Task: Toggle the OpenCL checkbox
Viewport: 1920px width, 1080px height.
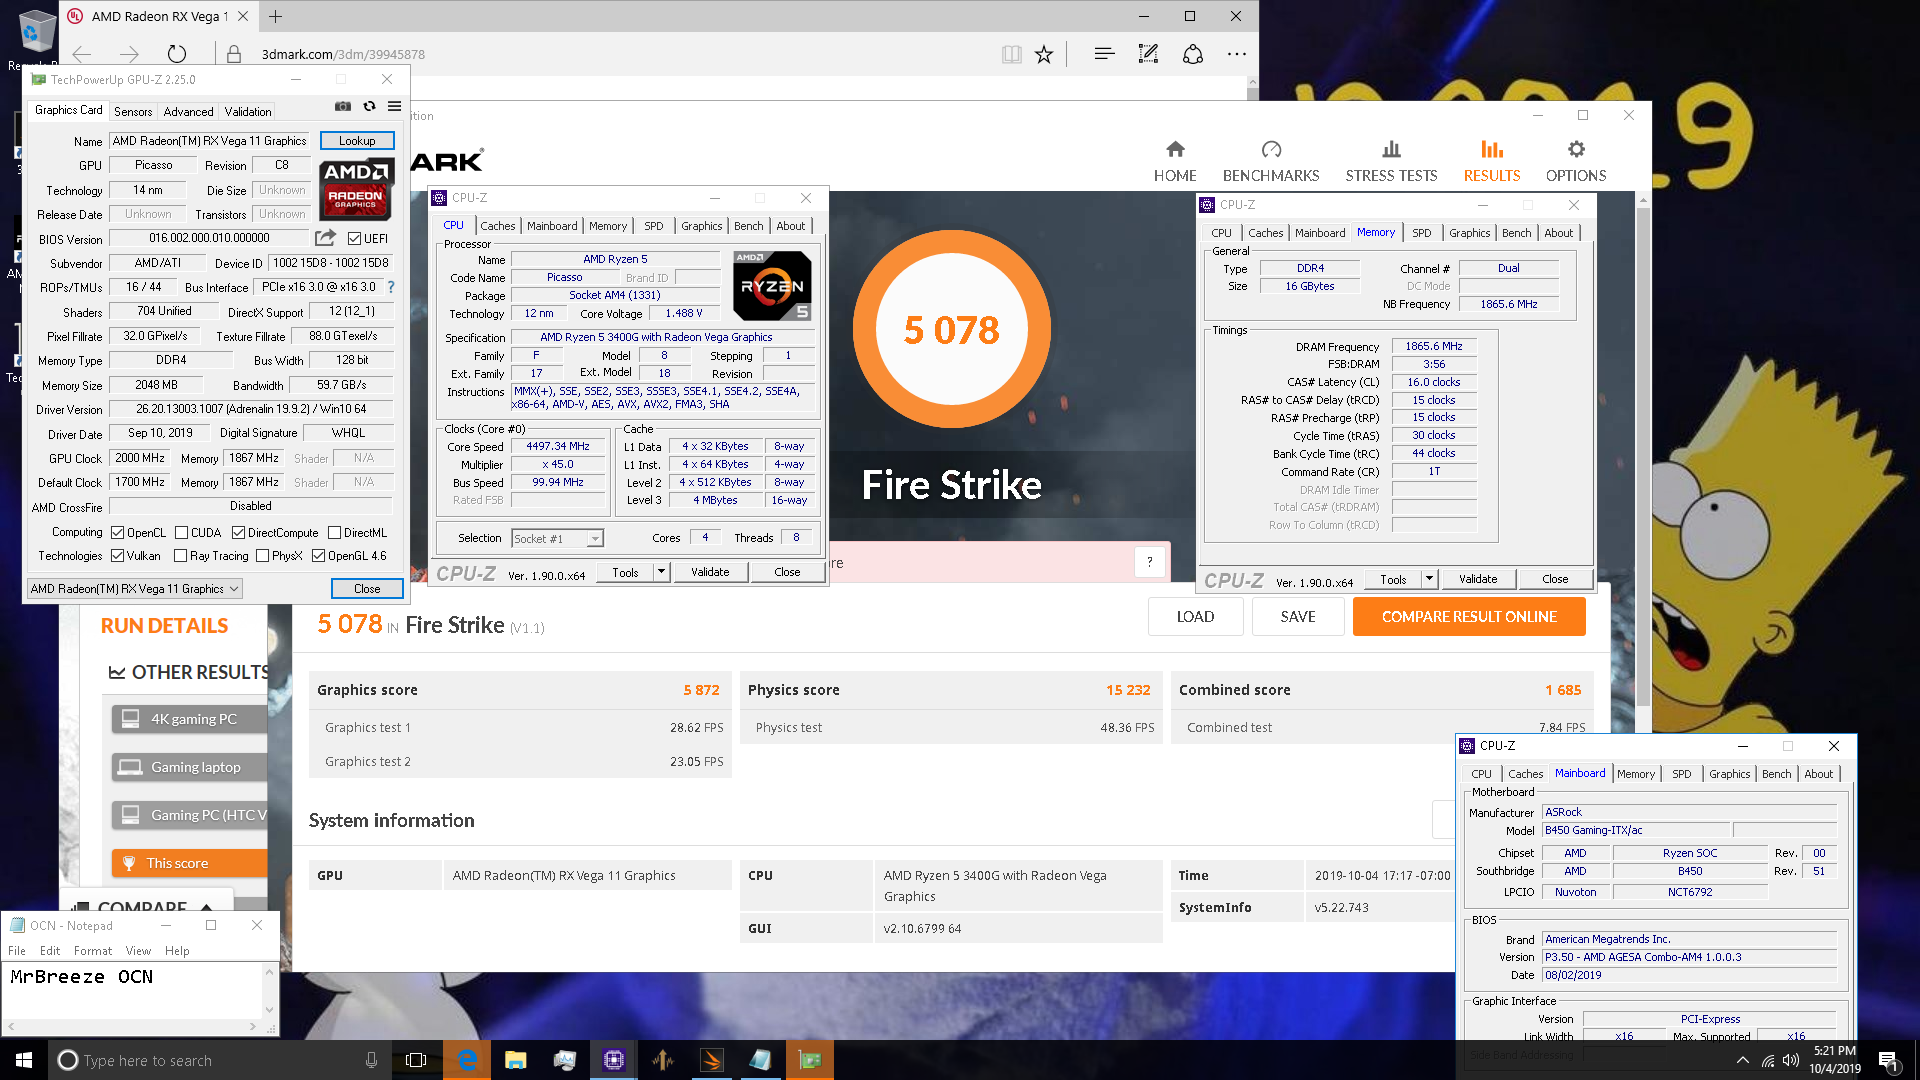Action: (117, 533)
